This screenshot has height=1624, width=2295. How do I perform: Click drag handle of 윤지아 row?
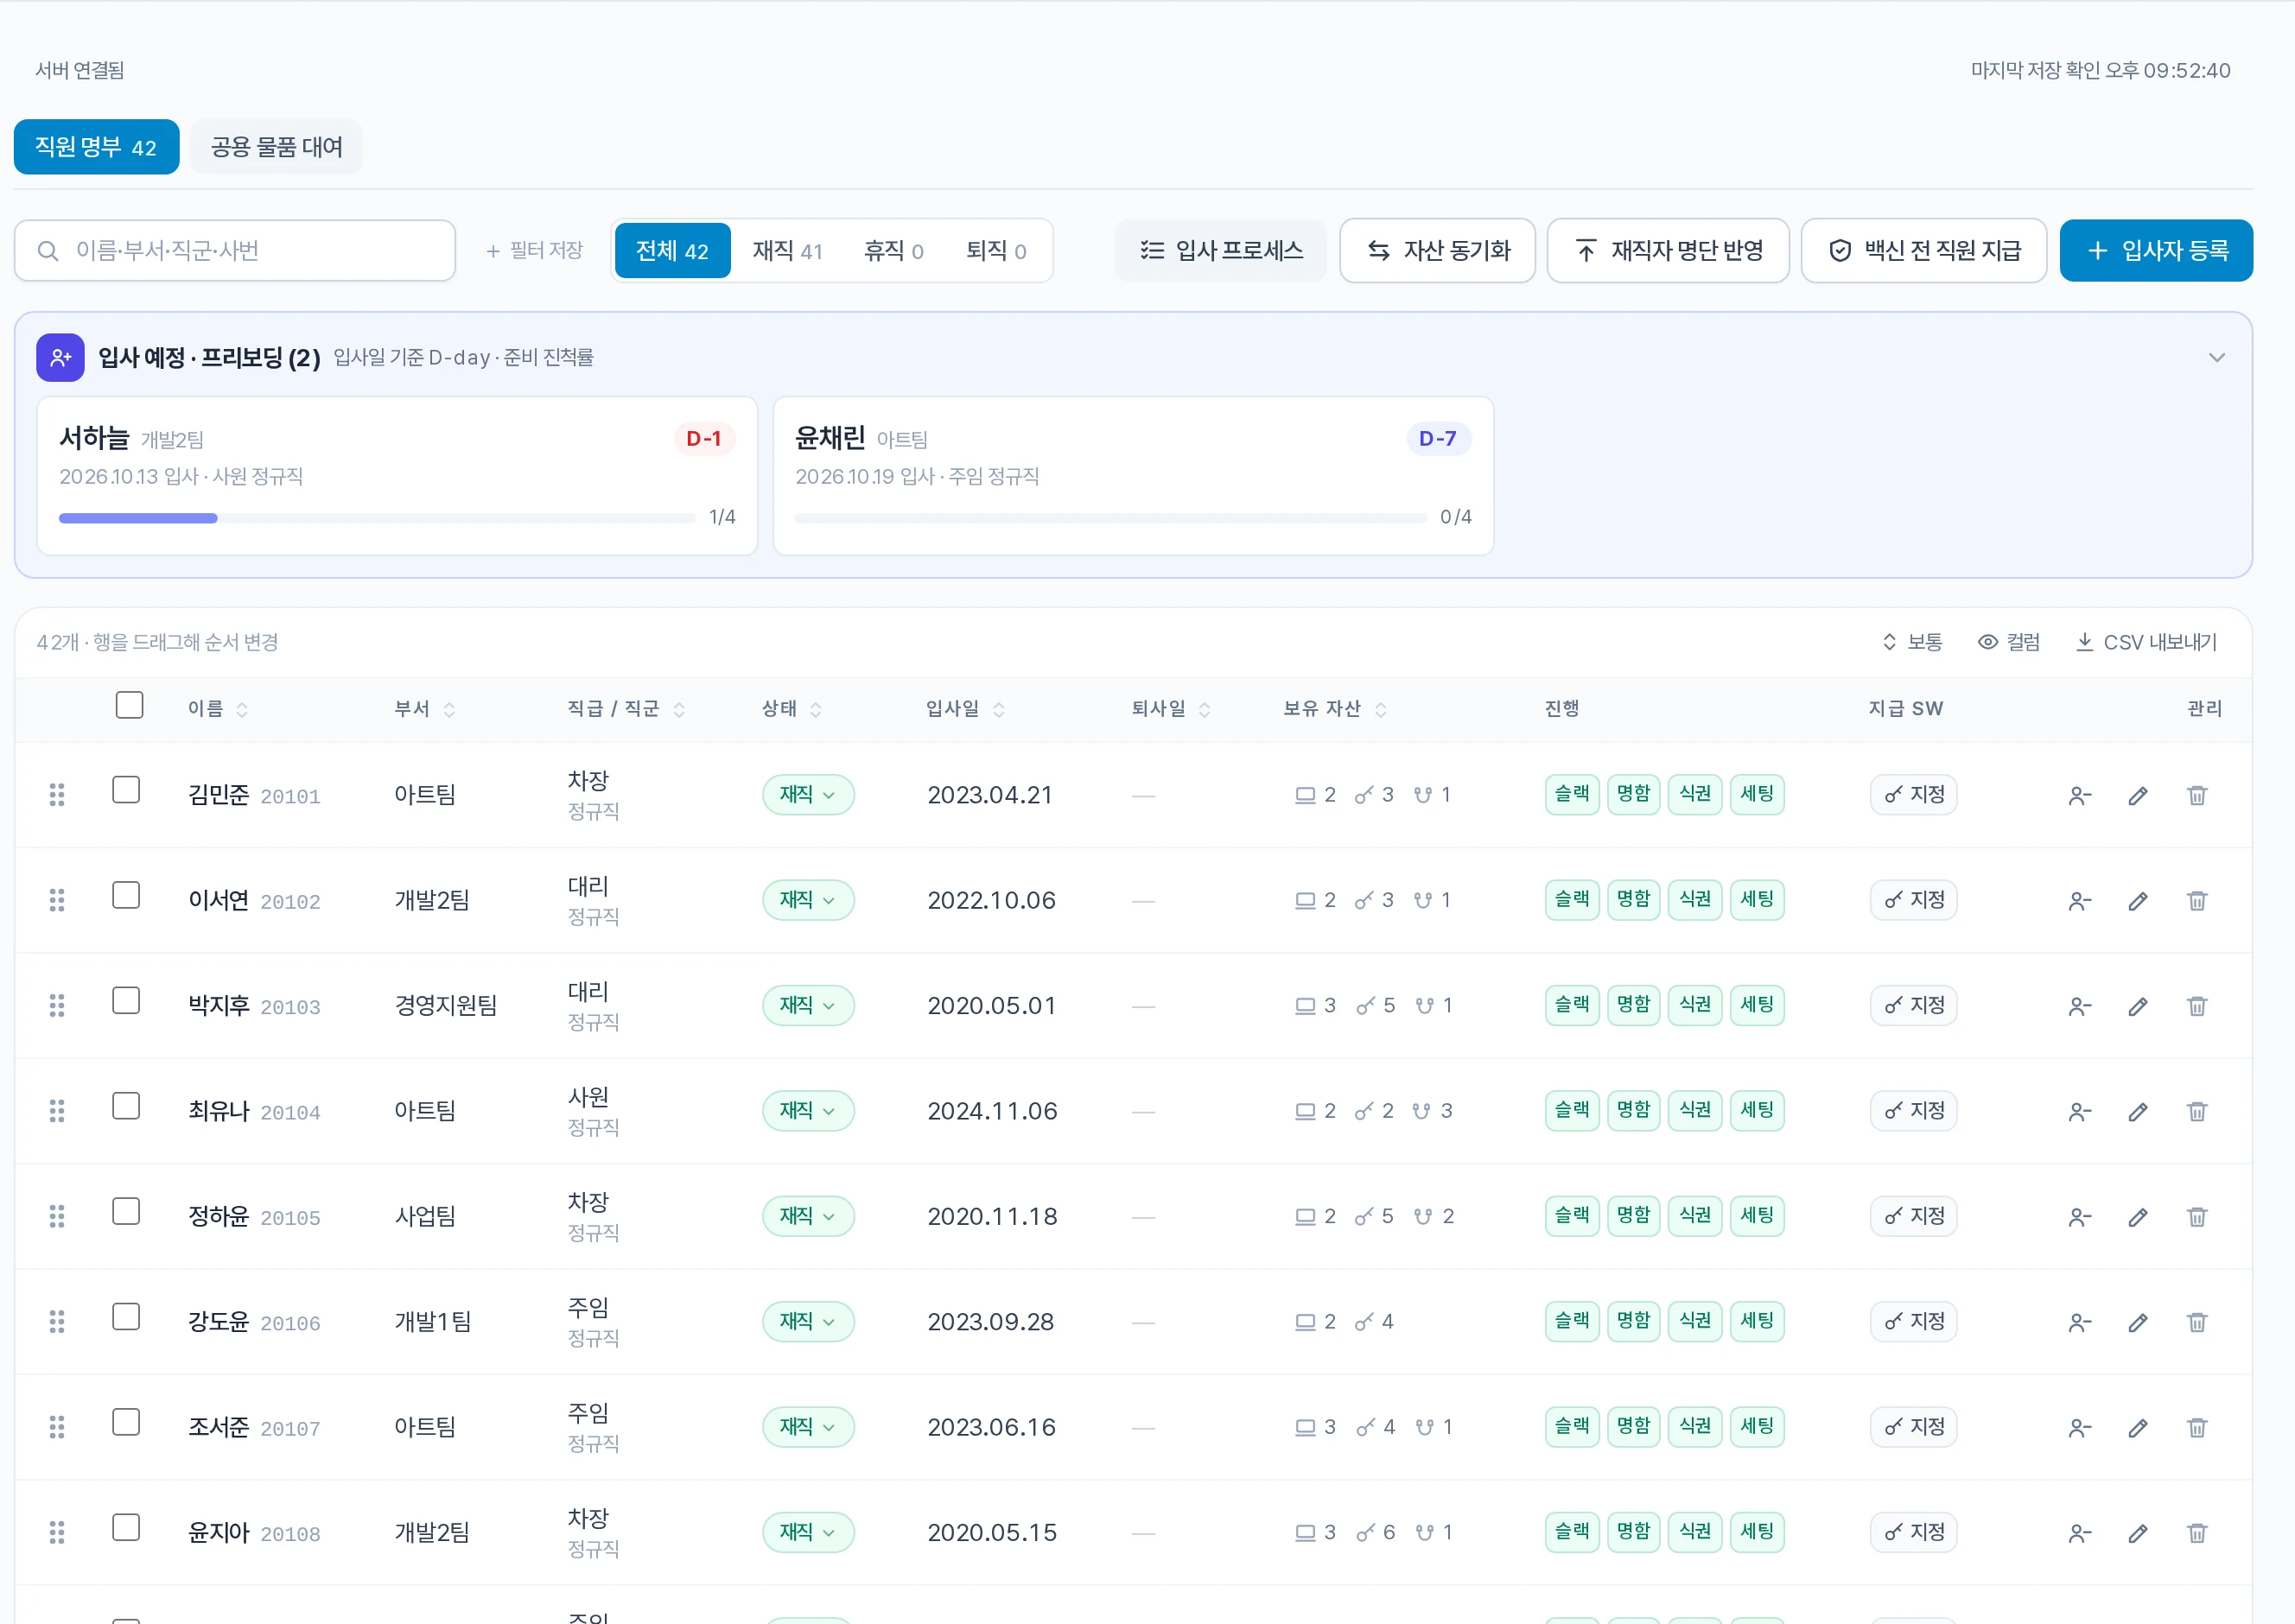[x=57, y=1533]
